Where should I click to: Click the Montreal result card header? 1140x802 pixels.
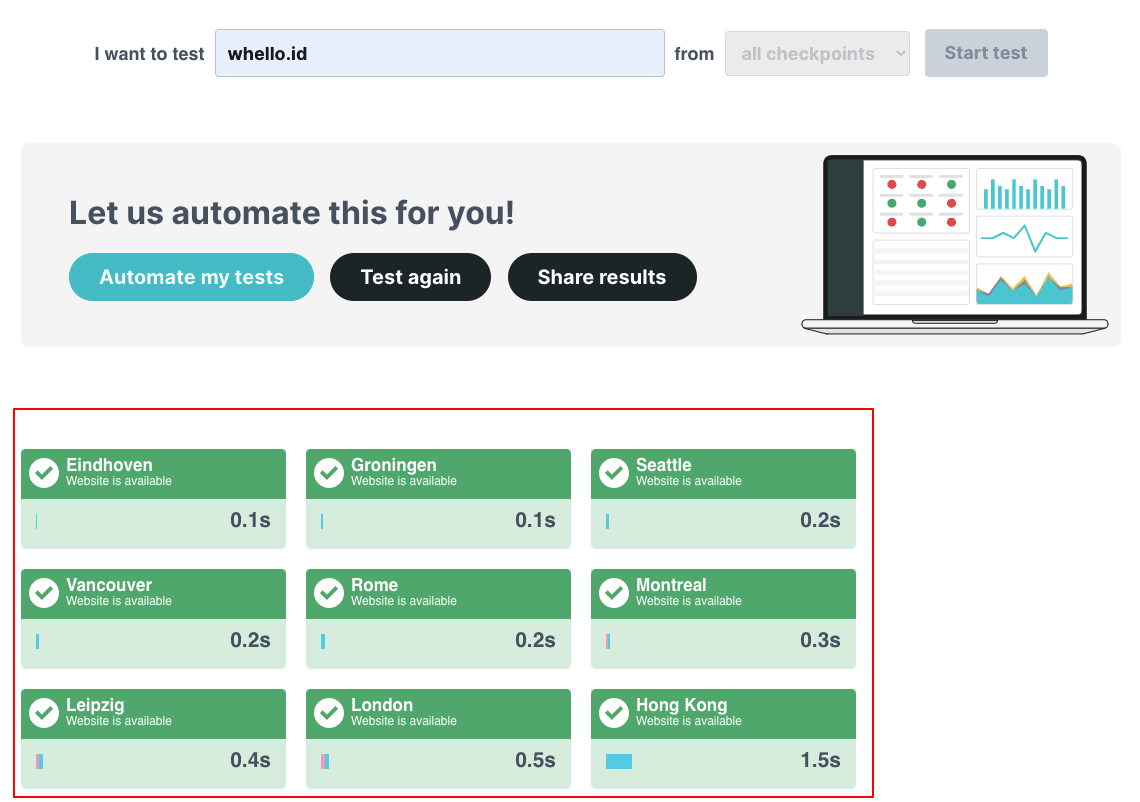click(723, 593)
